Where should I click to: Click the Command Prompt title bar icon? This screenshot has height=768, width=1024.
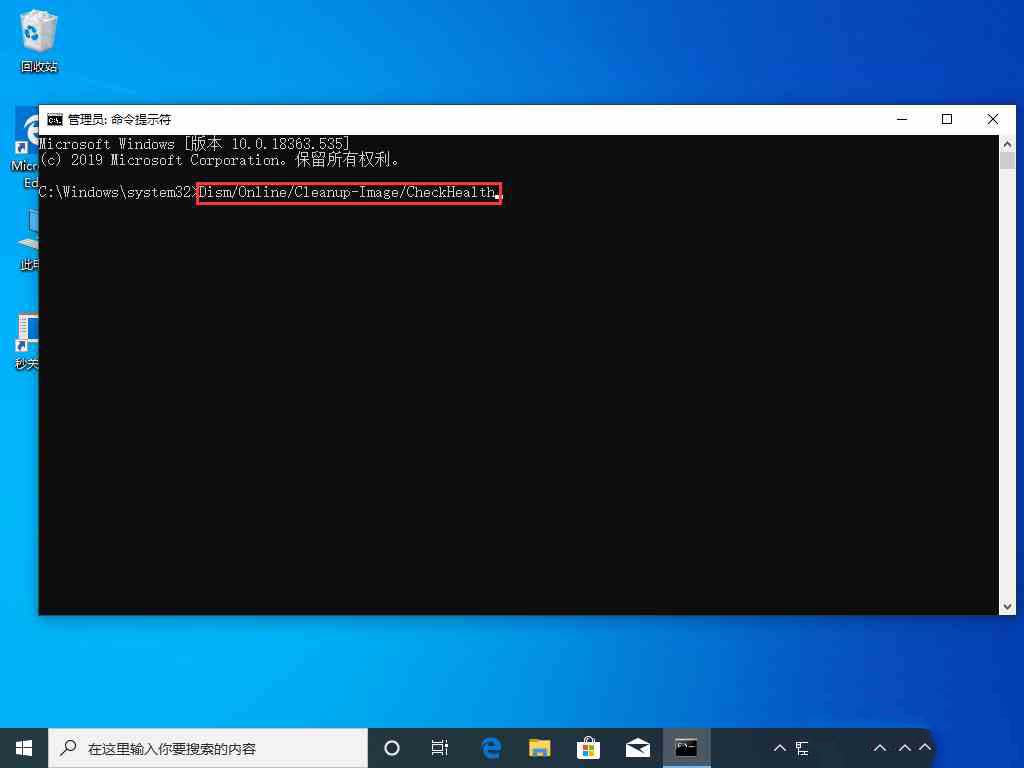(x=55, y=120)
